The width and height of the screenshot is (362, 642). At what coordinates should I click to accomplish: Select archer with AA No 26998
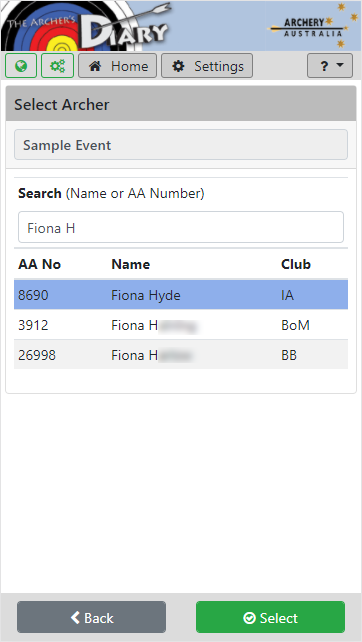pos(181,355)
